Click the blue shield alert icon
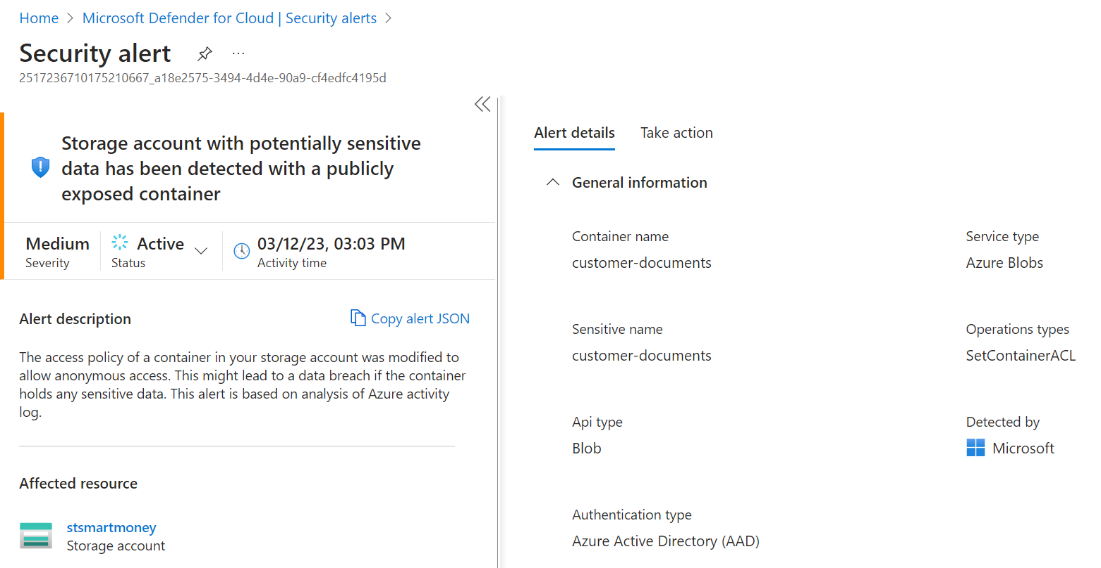This screenshot has width=1101, height=568. [41, 168]
